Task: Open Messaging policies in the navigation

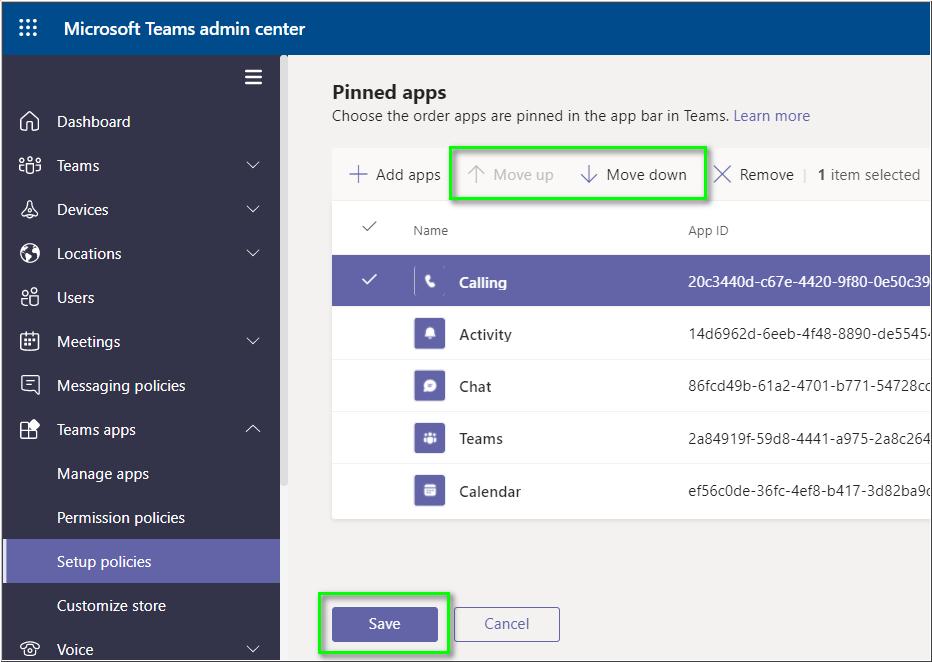Action: click(x=141, y=385)
